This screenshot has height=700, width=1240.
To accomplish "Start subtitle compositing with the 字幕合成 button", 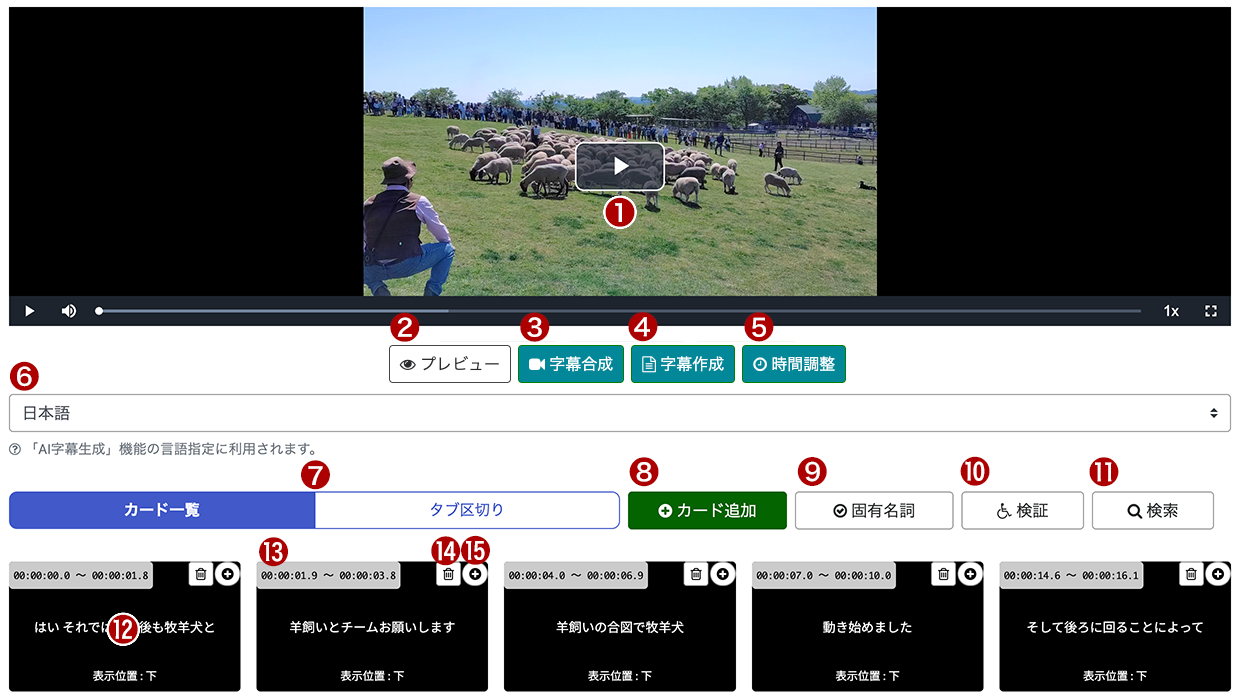I will [570, 364].
